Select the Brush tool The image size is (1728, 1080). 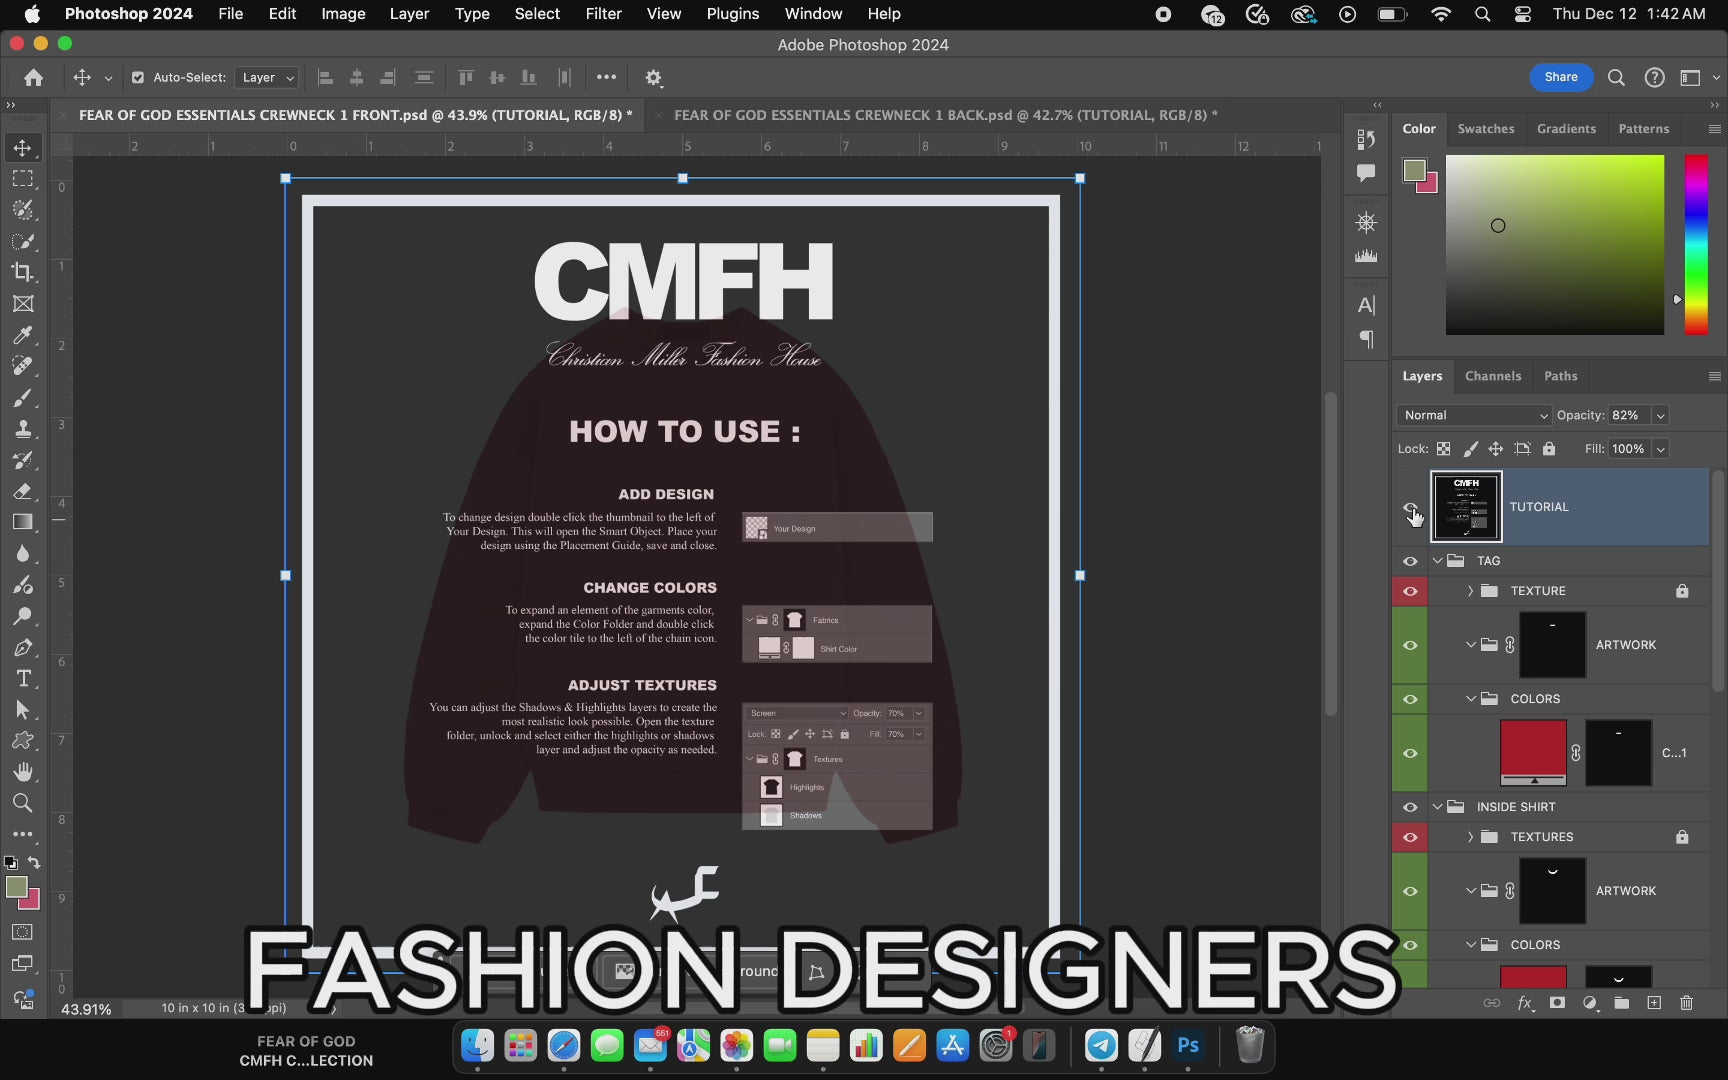[22, 398]
